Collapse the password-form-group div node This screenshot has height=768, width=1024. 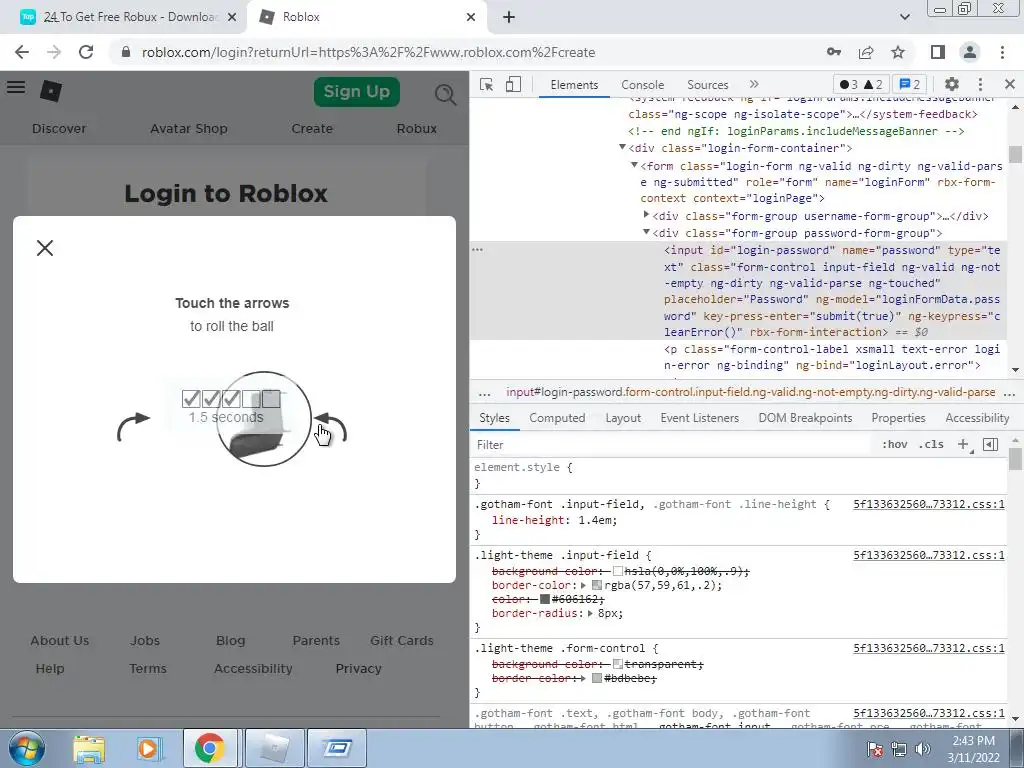[x=646, y=232]
